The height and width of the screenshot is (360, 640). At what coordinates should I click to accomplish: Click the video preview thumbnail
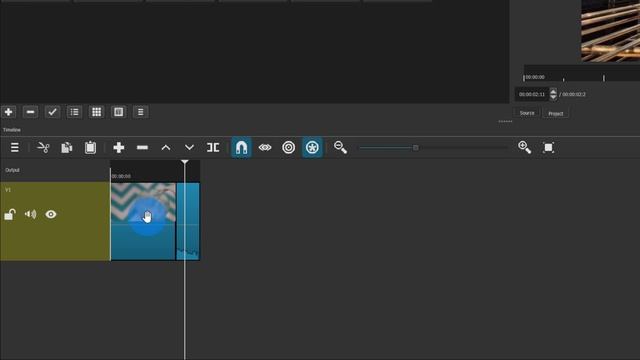coord(611,31)
